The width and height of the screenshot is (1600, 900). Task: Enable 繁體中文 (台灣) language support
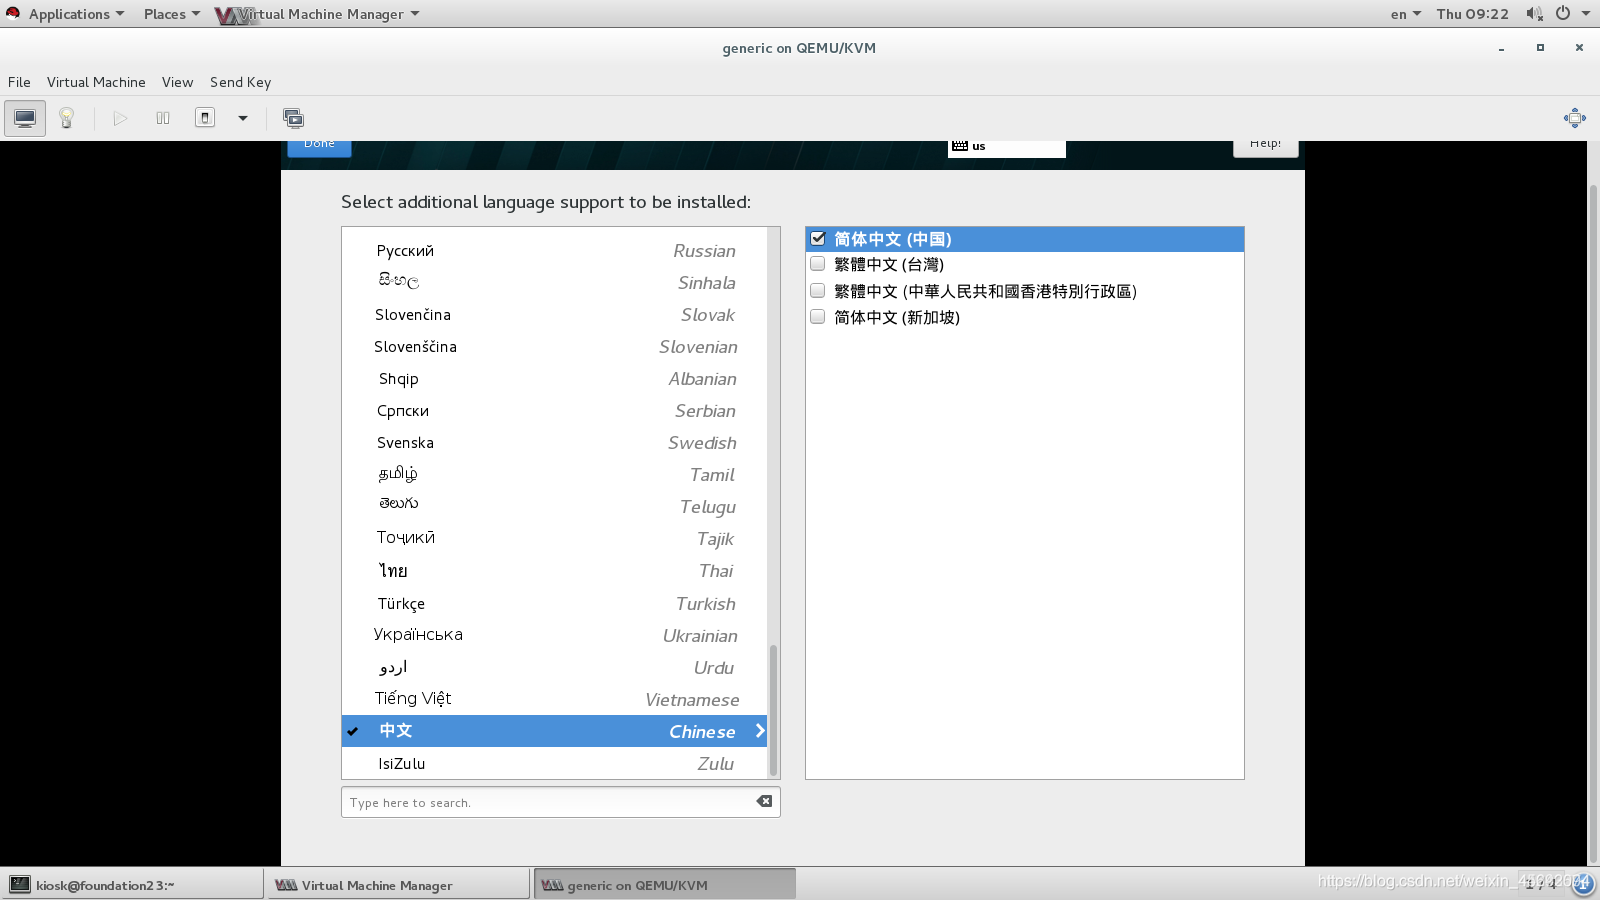[817, 264]
